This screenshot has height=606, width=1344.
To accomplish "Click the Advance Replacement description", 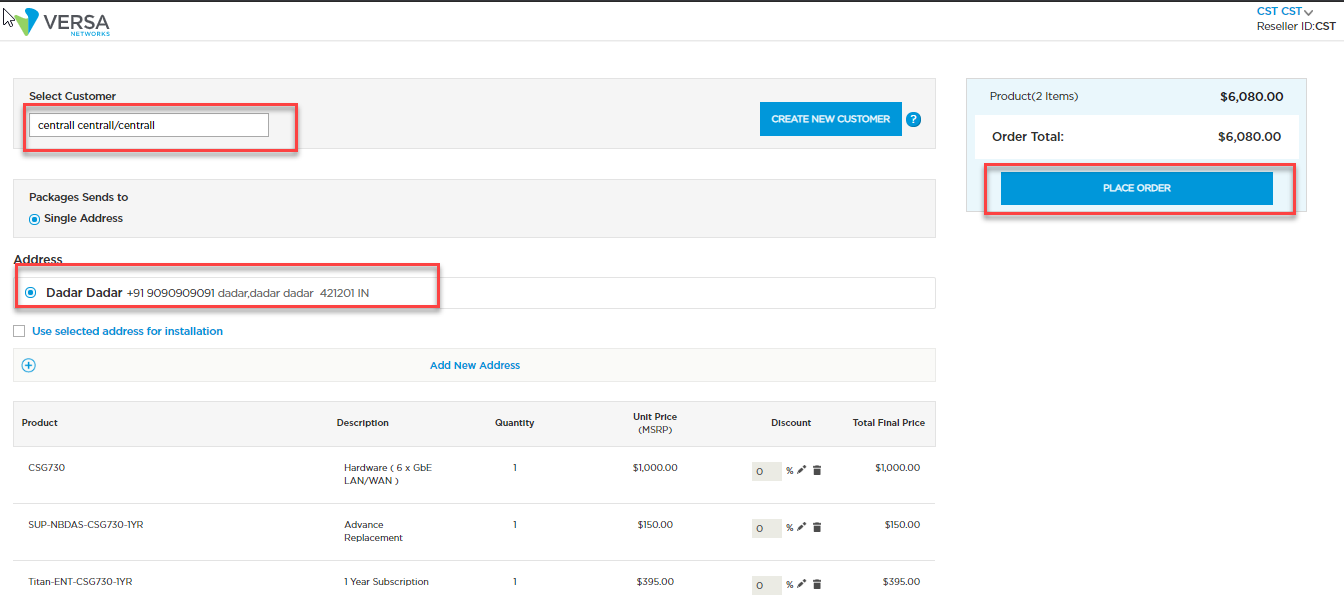I will [374, 531].
